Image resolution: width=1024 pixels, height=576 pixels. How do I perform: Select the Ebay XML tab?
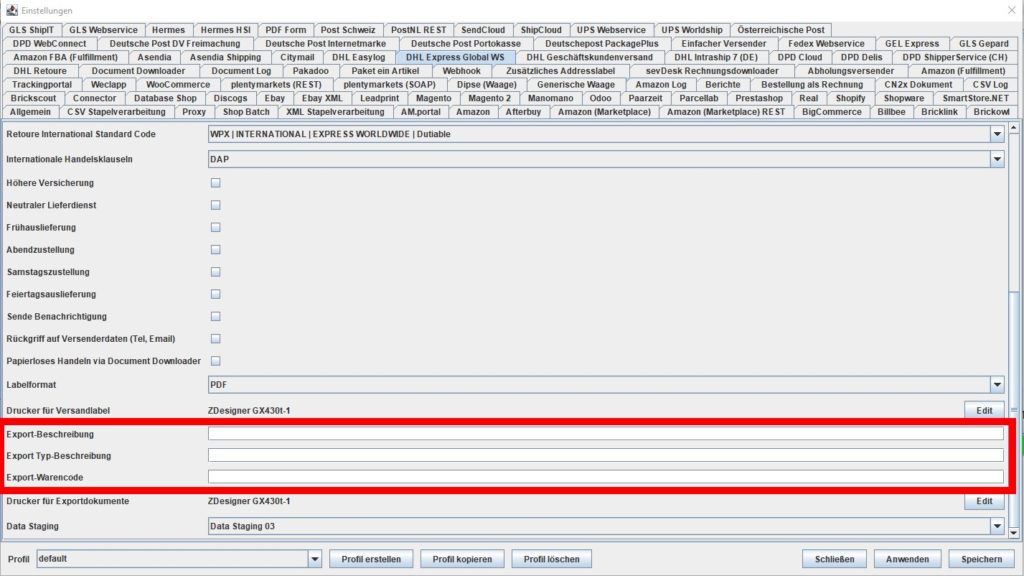[x=322, y=98]
